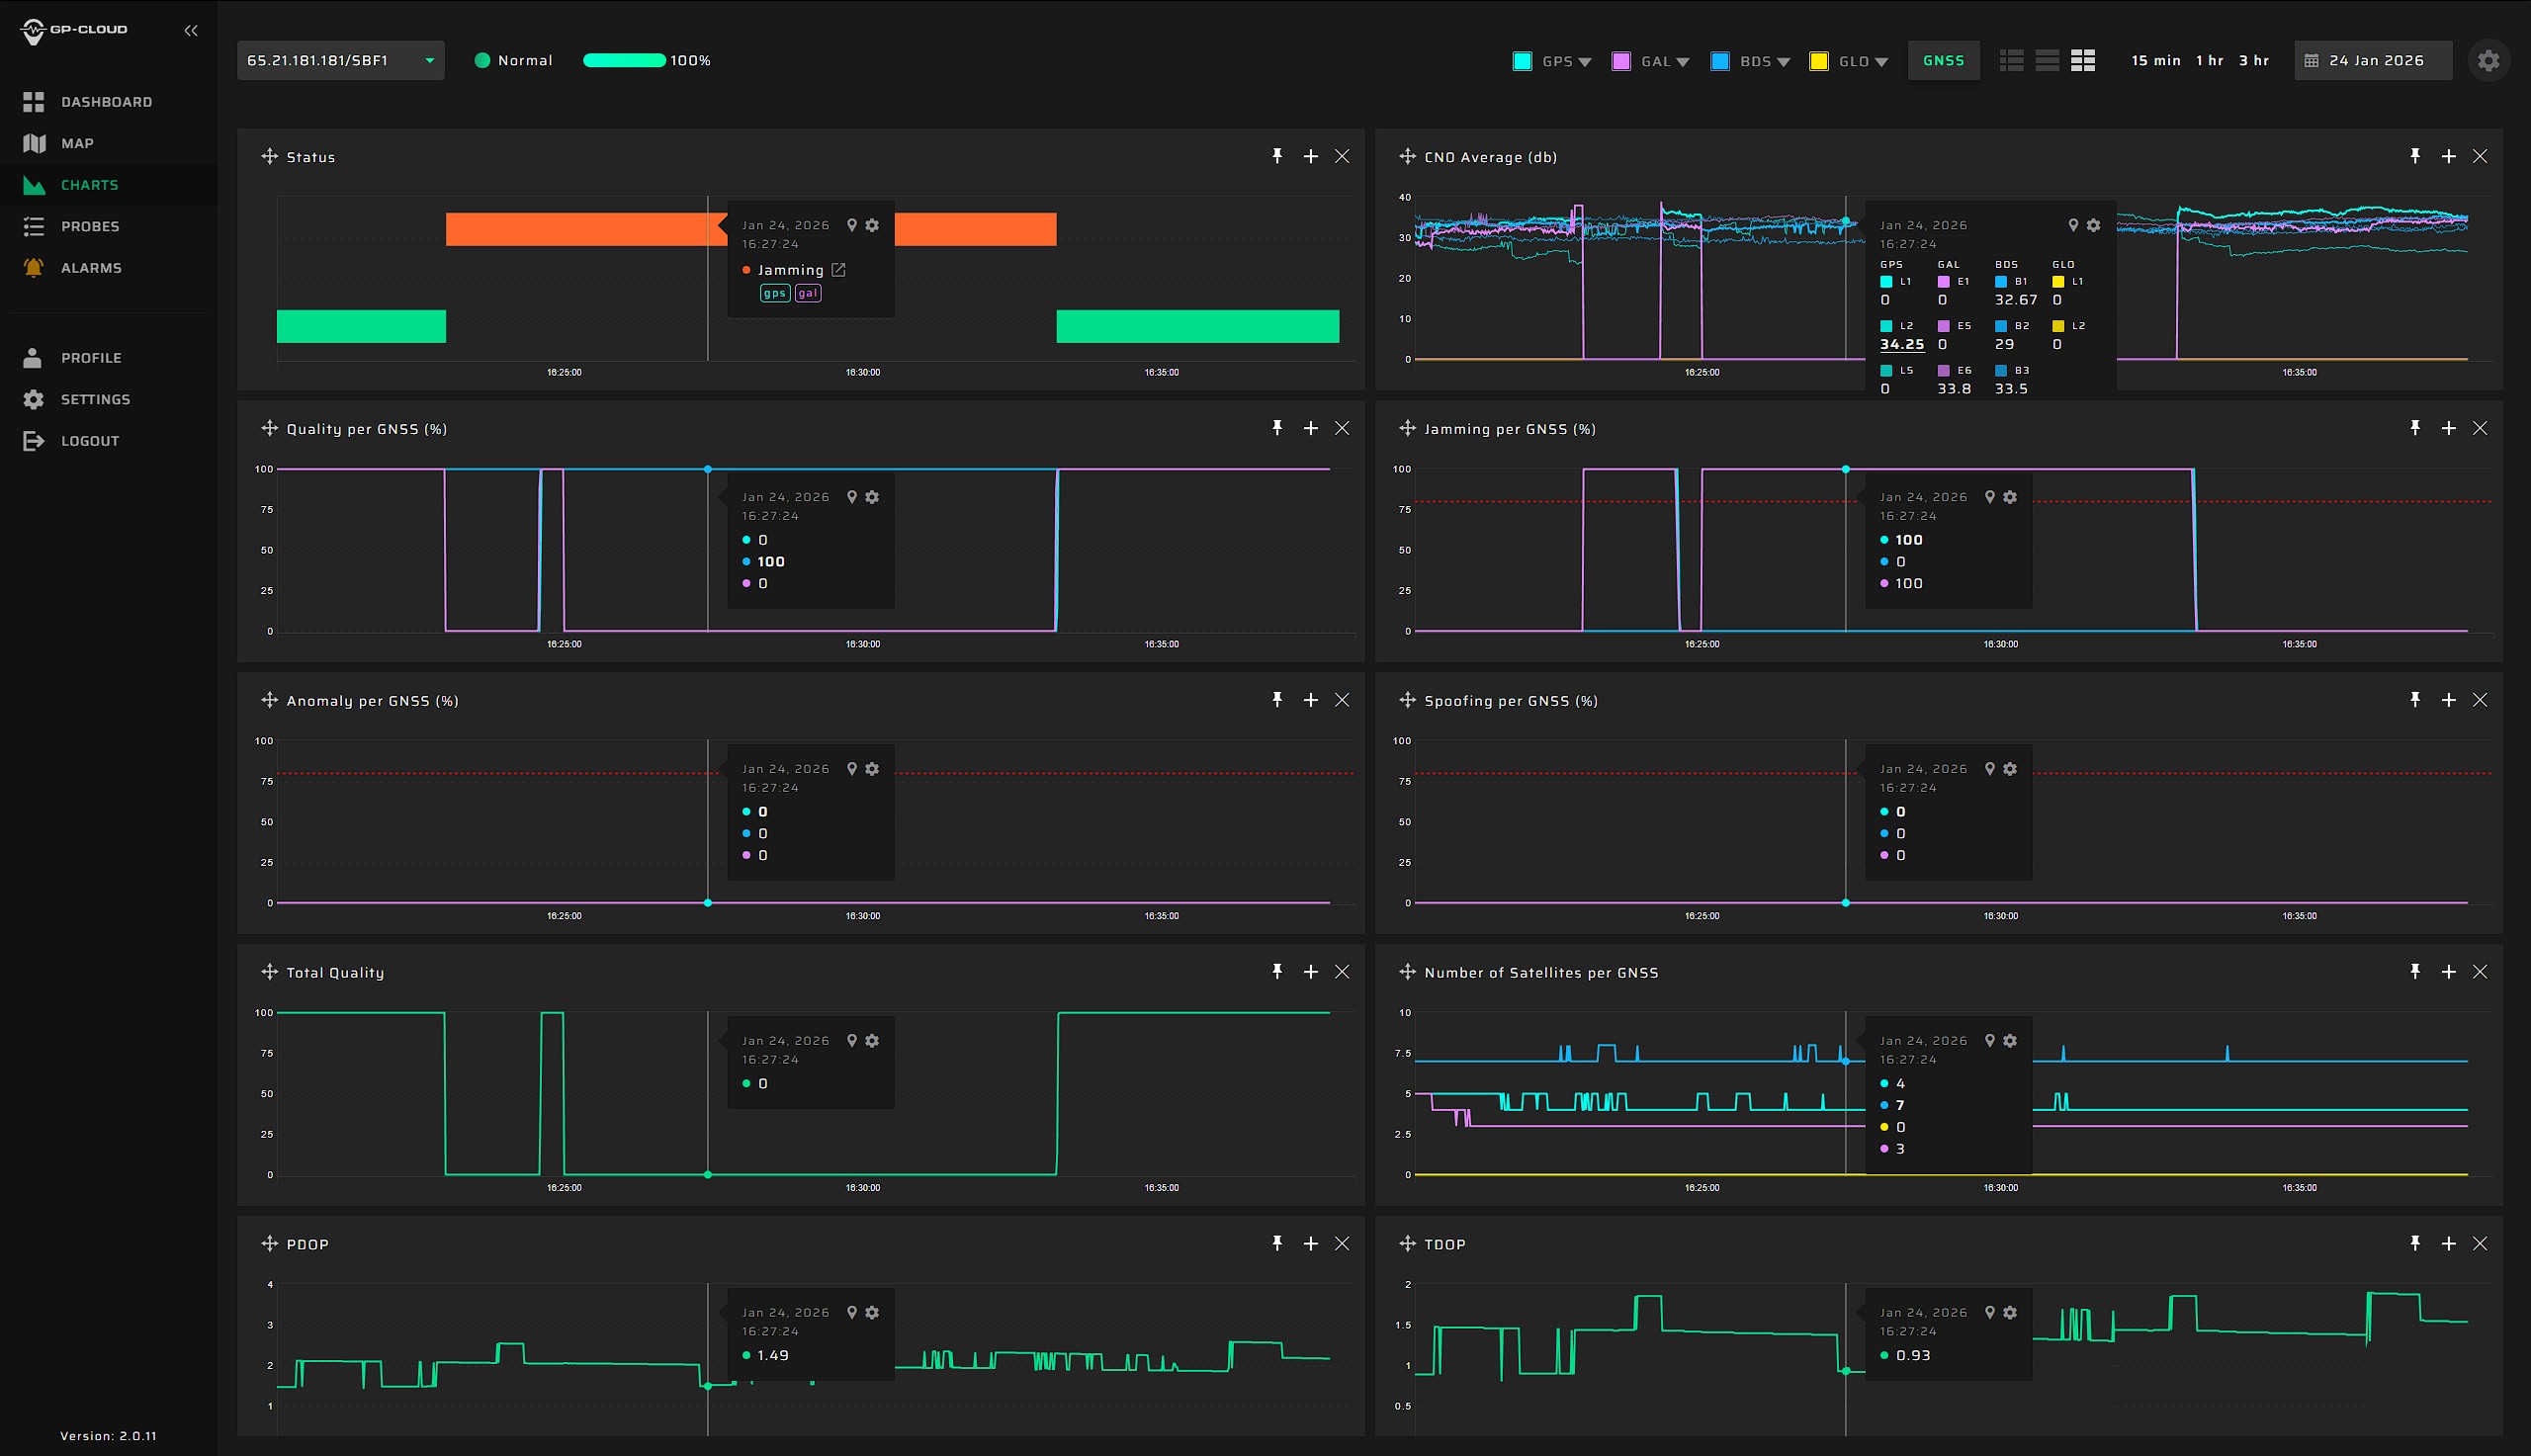Open the 24 Jan 2026 date picker
Screen dimensions: 2531x1456
[2373, 61]
